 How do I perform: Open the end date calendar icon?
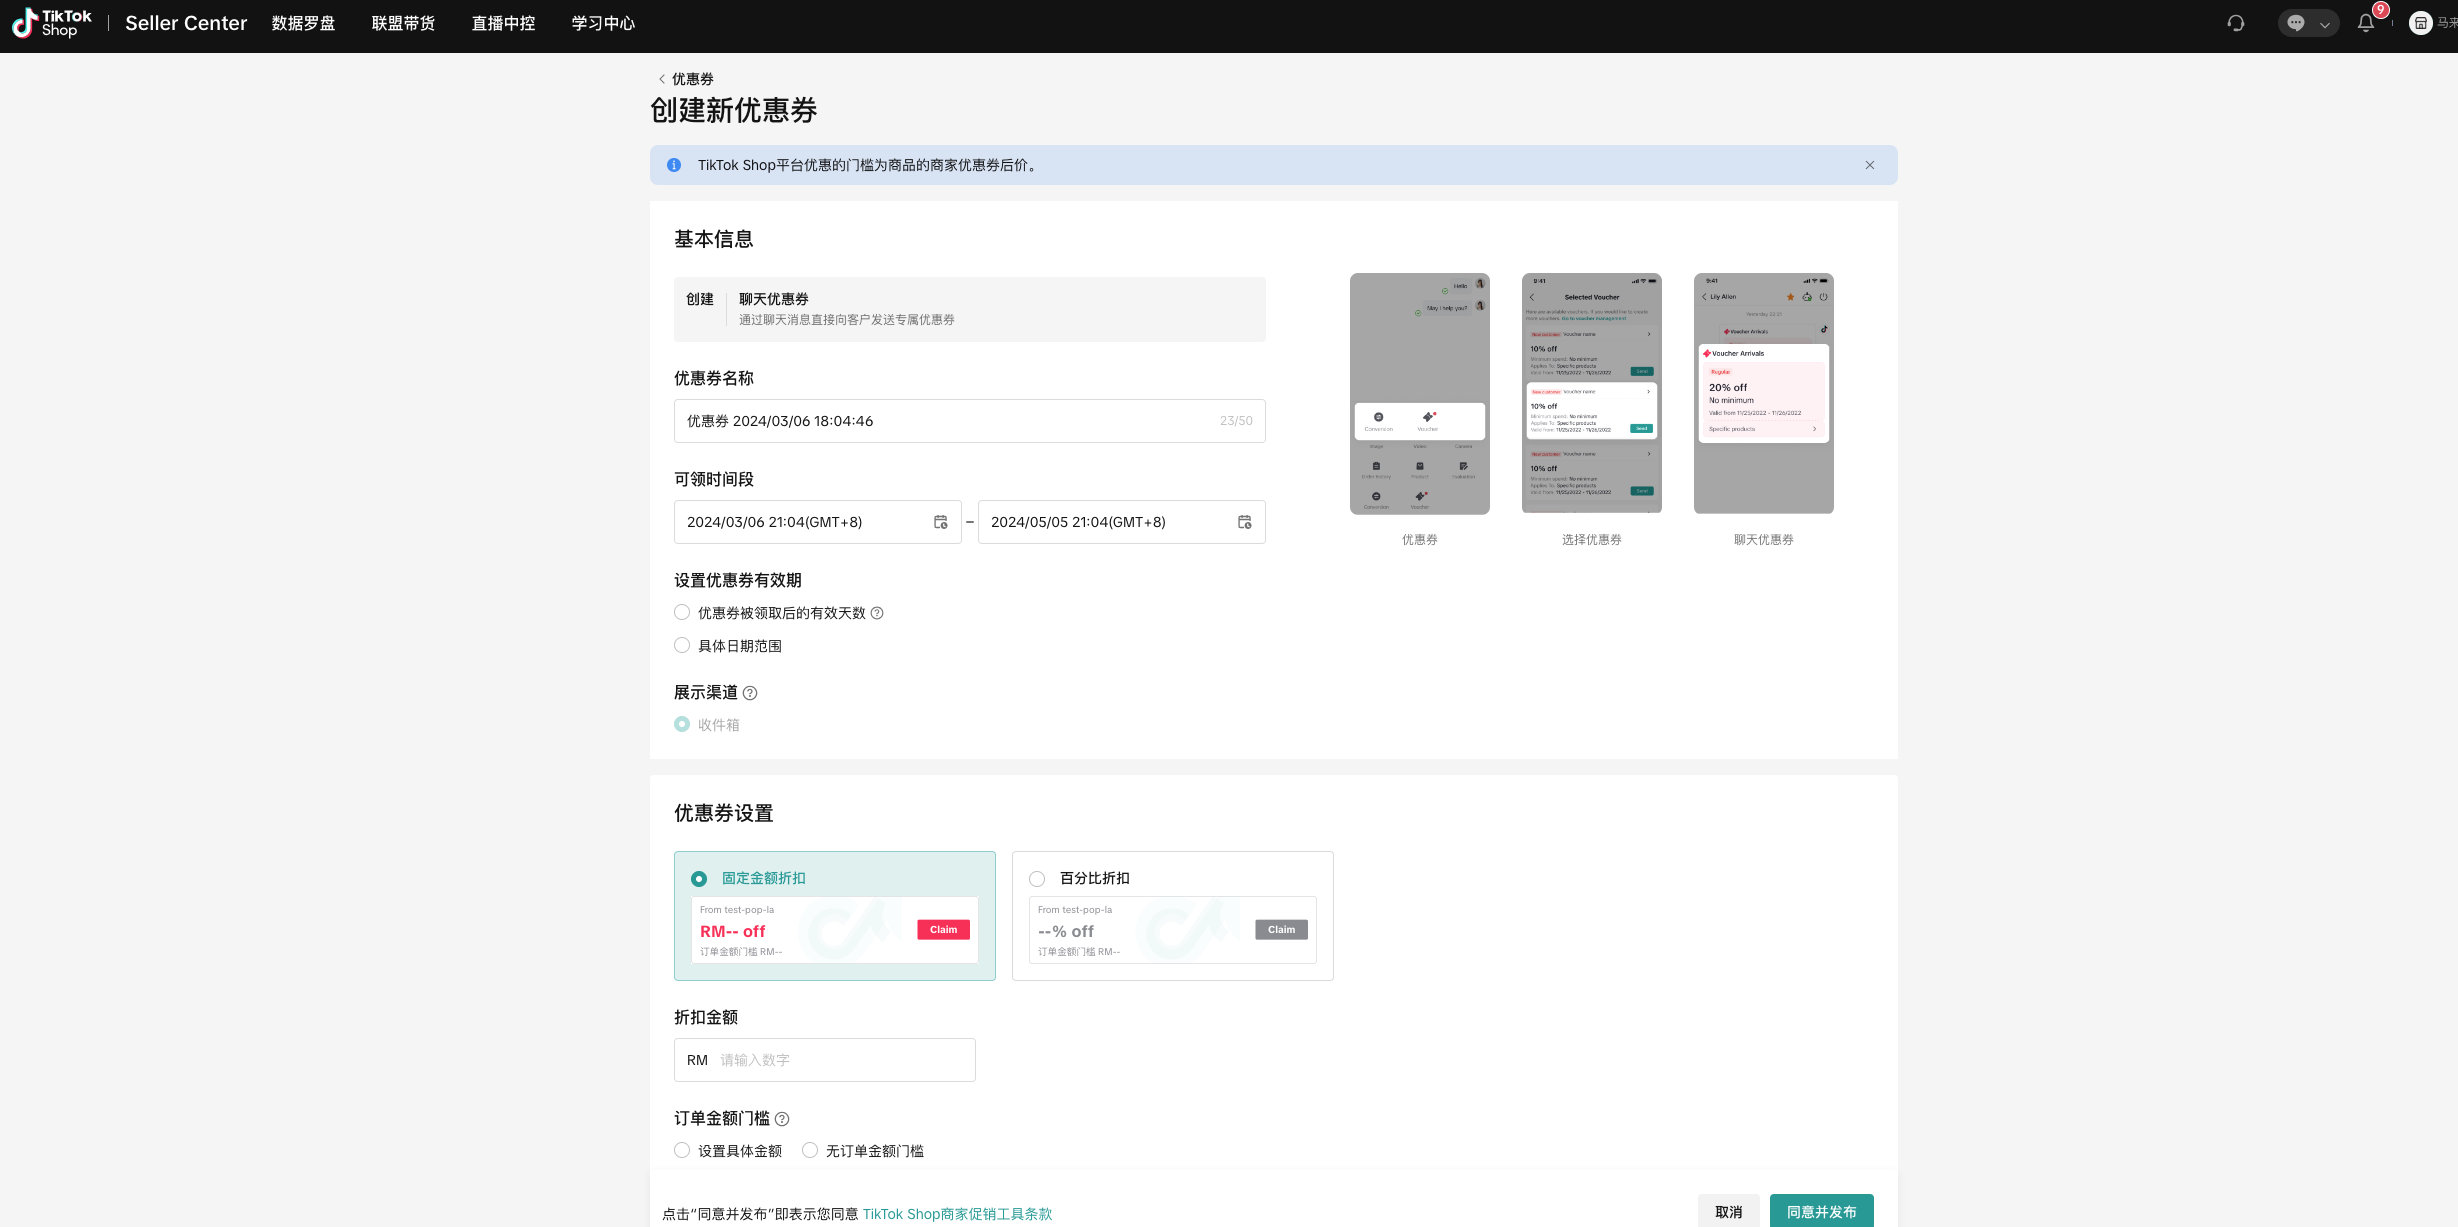[x=1244, y=522]
